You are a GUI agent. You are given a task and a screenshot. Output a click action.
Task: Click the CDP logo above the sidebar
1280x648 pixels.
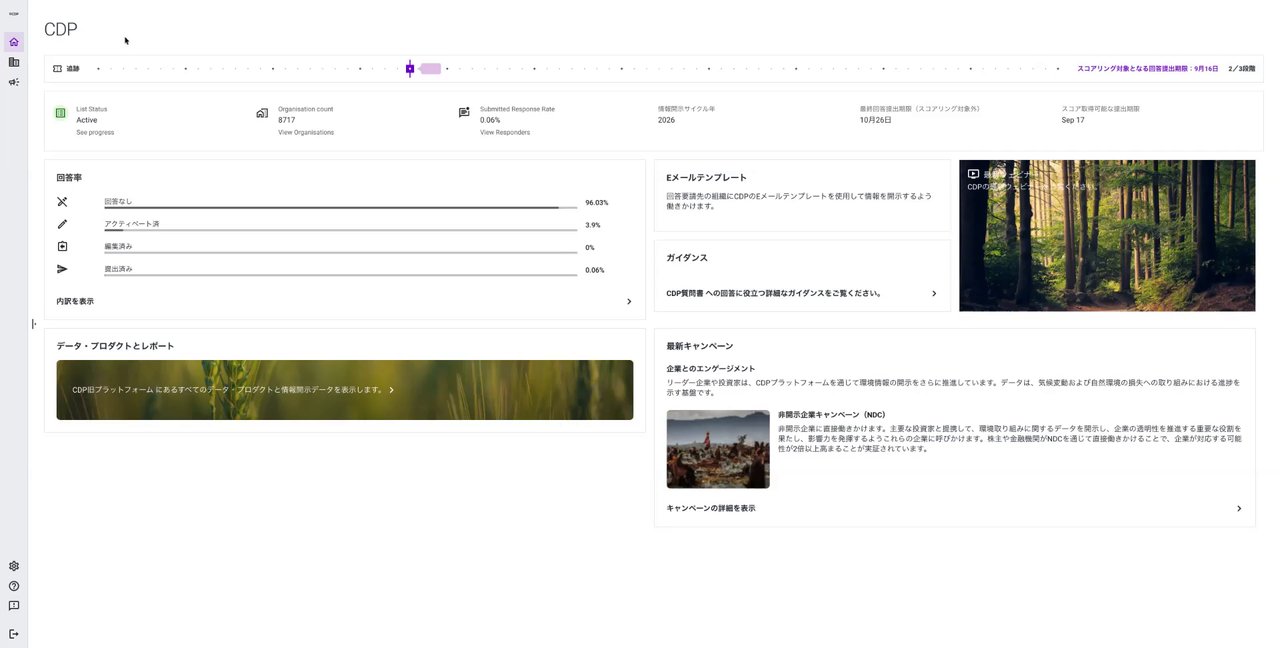[x=14, y=14]
